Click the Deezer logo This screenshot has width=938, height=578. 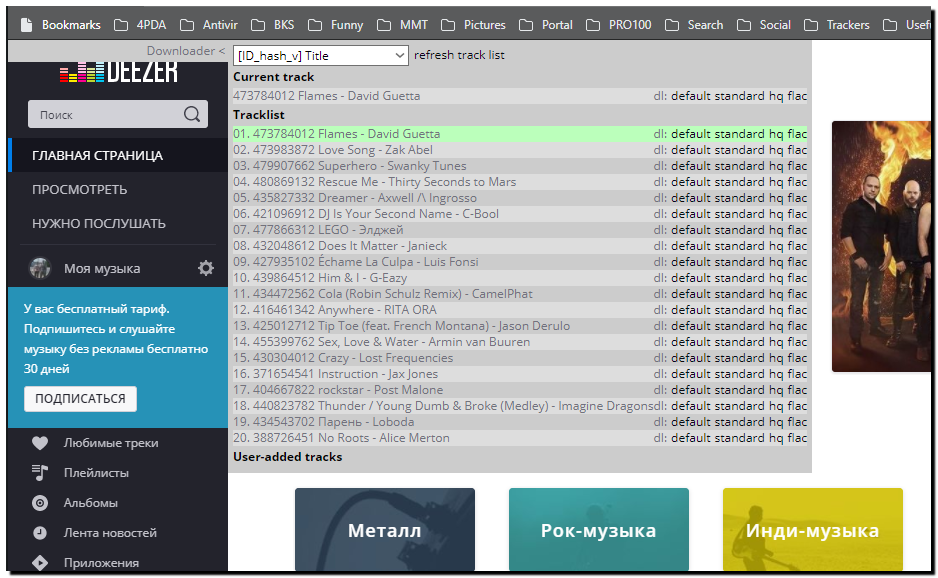point(118,72)
